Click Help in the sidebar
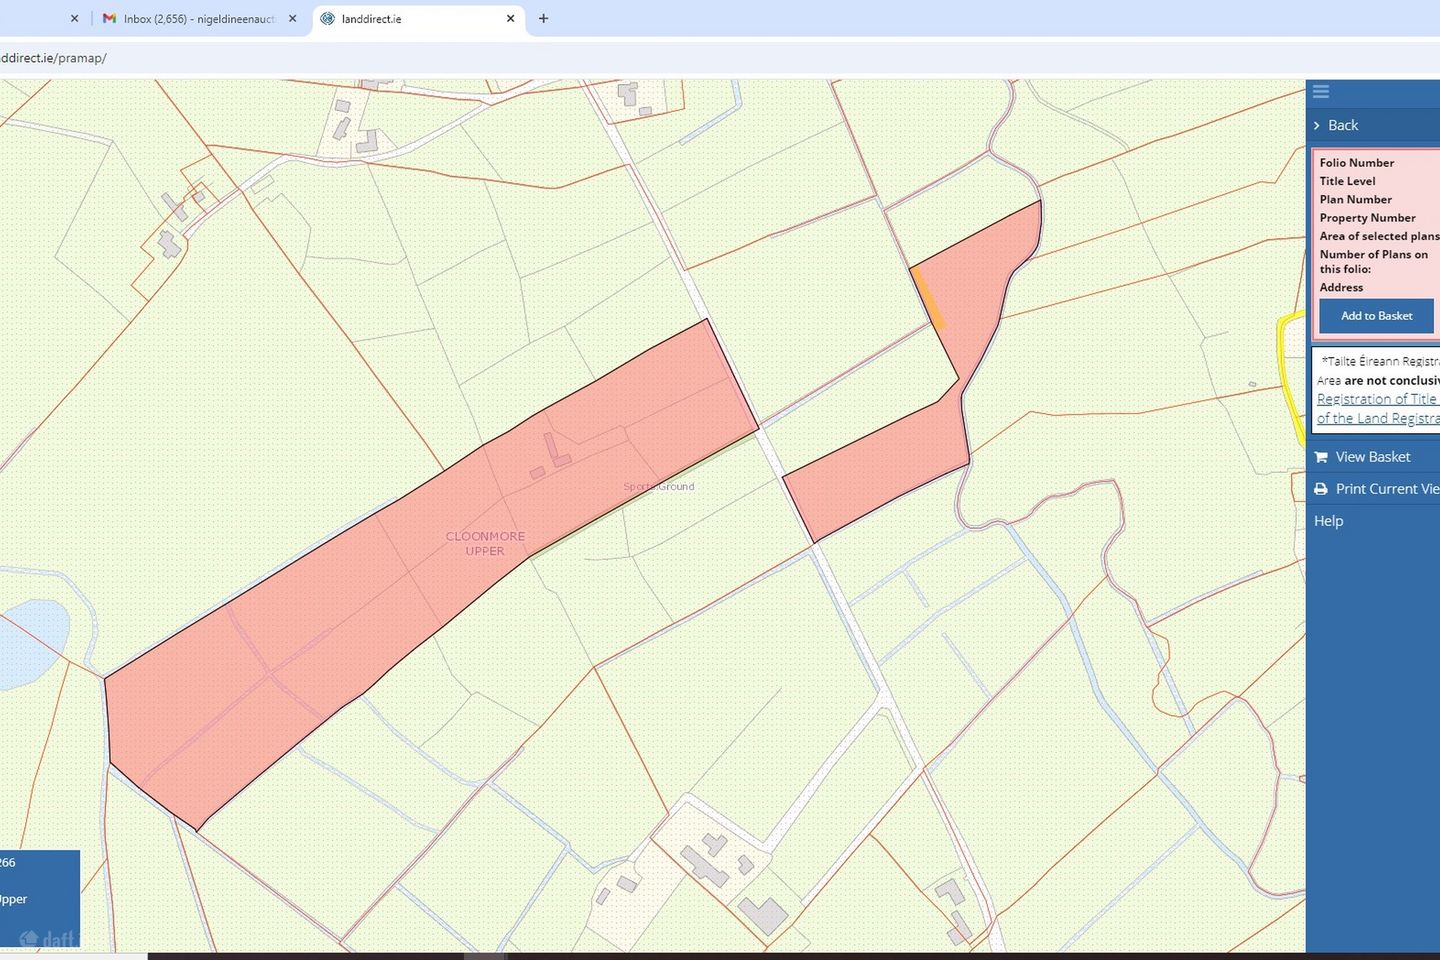The image size is (1440, 960). (1328, 520)
